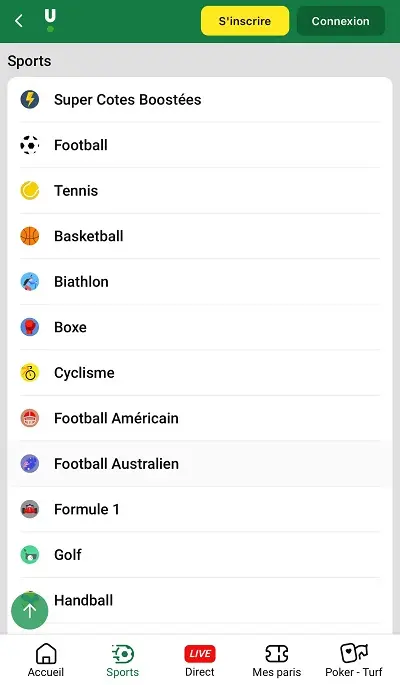The image size is (400, 685).
Task: Select the Golf icon
Action: pyautogui.click(x=30, y=554)
